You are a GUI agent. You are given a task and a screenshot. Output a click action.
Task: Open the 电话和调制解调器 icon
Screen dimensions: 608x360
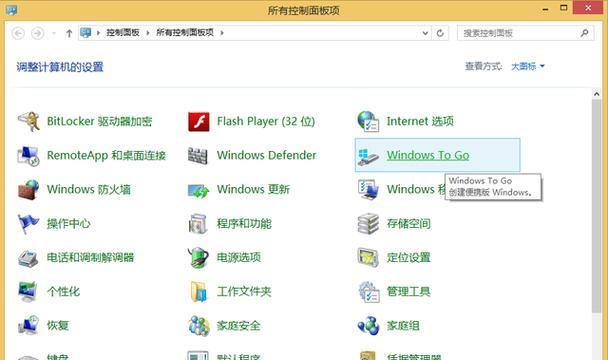pyautogui.click(x=28, y=258)
